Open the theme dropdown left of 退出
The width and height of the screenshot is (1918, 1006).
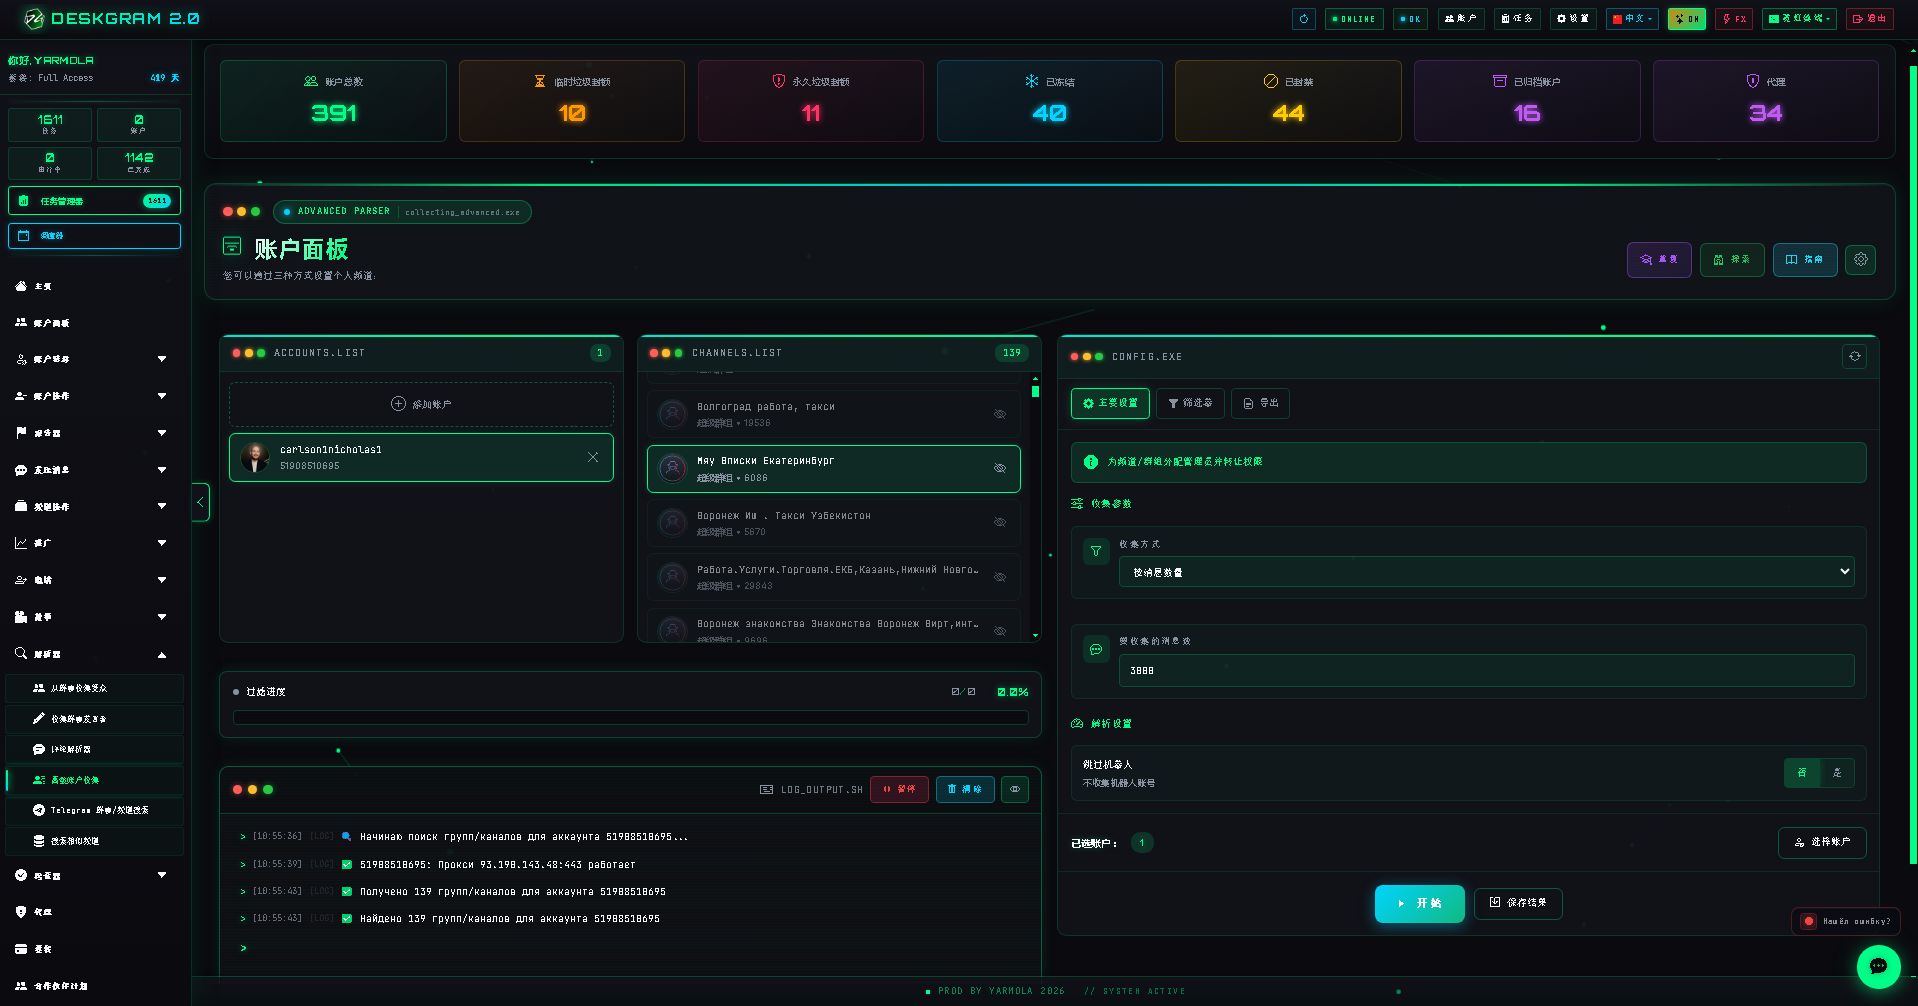click(x=1799, y=19)
